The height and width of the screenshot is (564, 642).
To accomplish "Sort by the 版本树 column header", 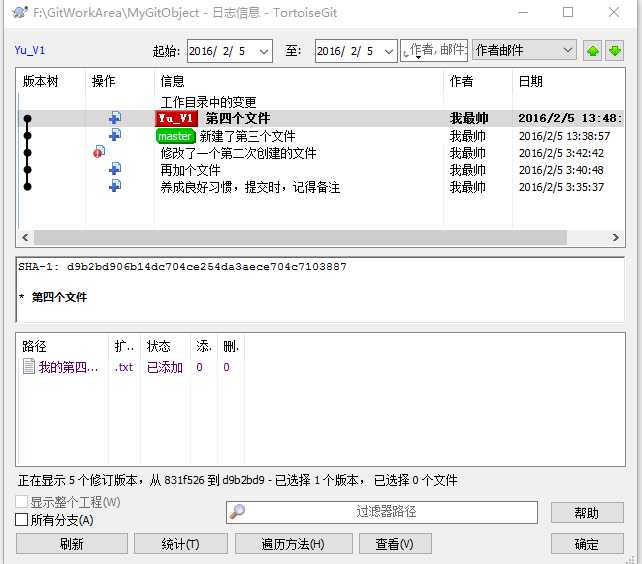I will click(52, 81).
